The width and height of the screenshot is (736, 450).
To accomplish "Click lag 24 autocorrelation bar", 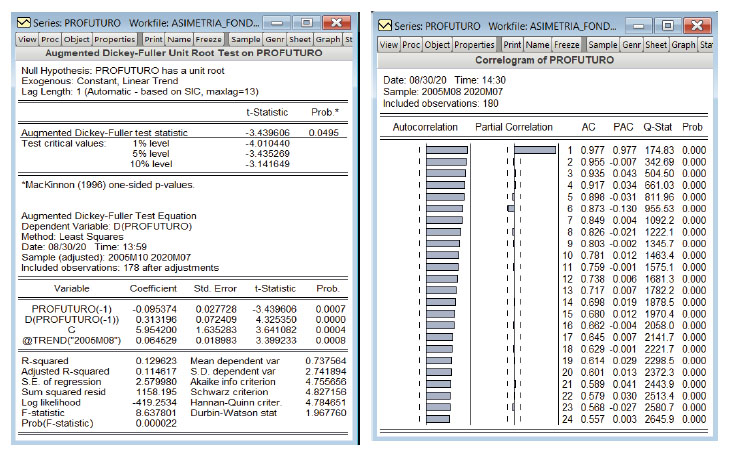I will pos(438,419).
